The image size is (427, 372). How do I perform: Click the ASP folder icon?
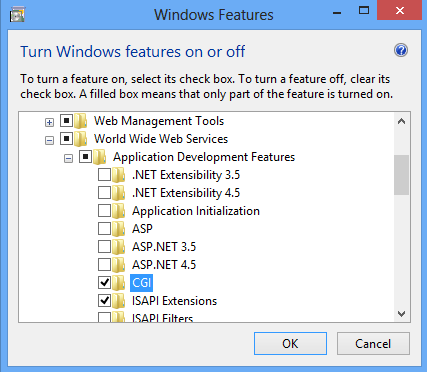tap(119, 229)
